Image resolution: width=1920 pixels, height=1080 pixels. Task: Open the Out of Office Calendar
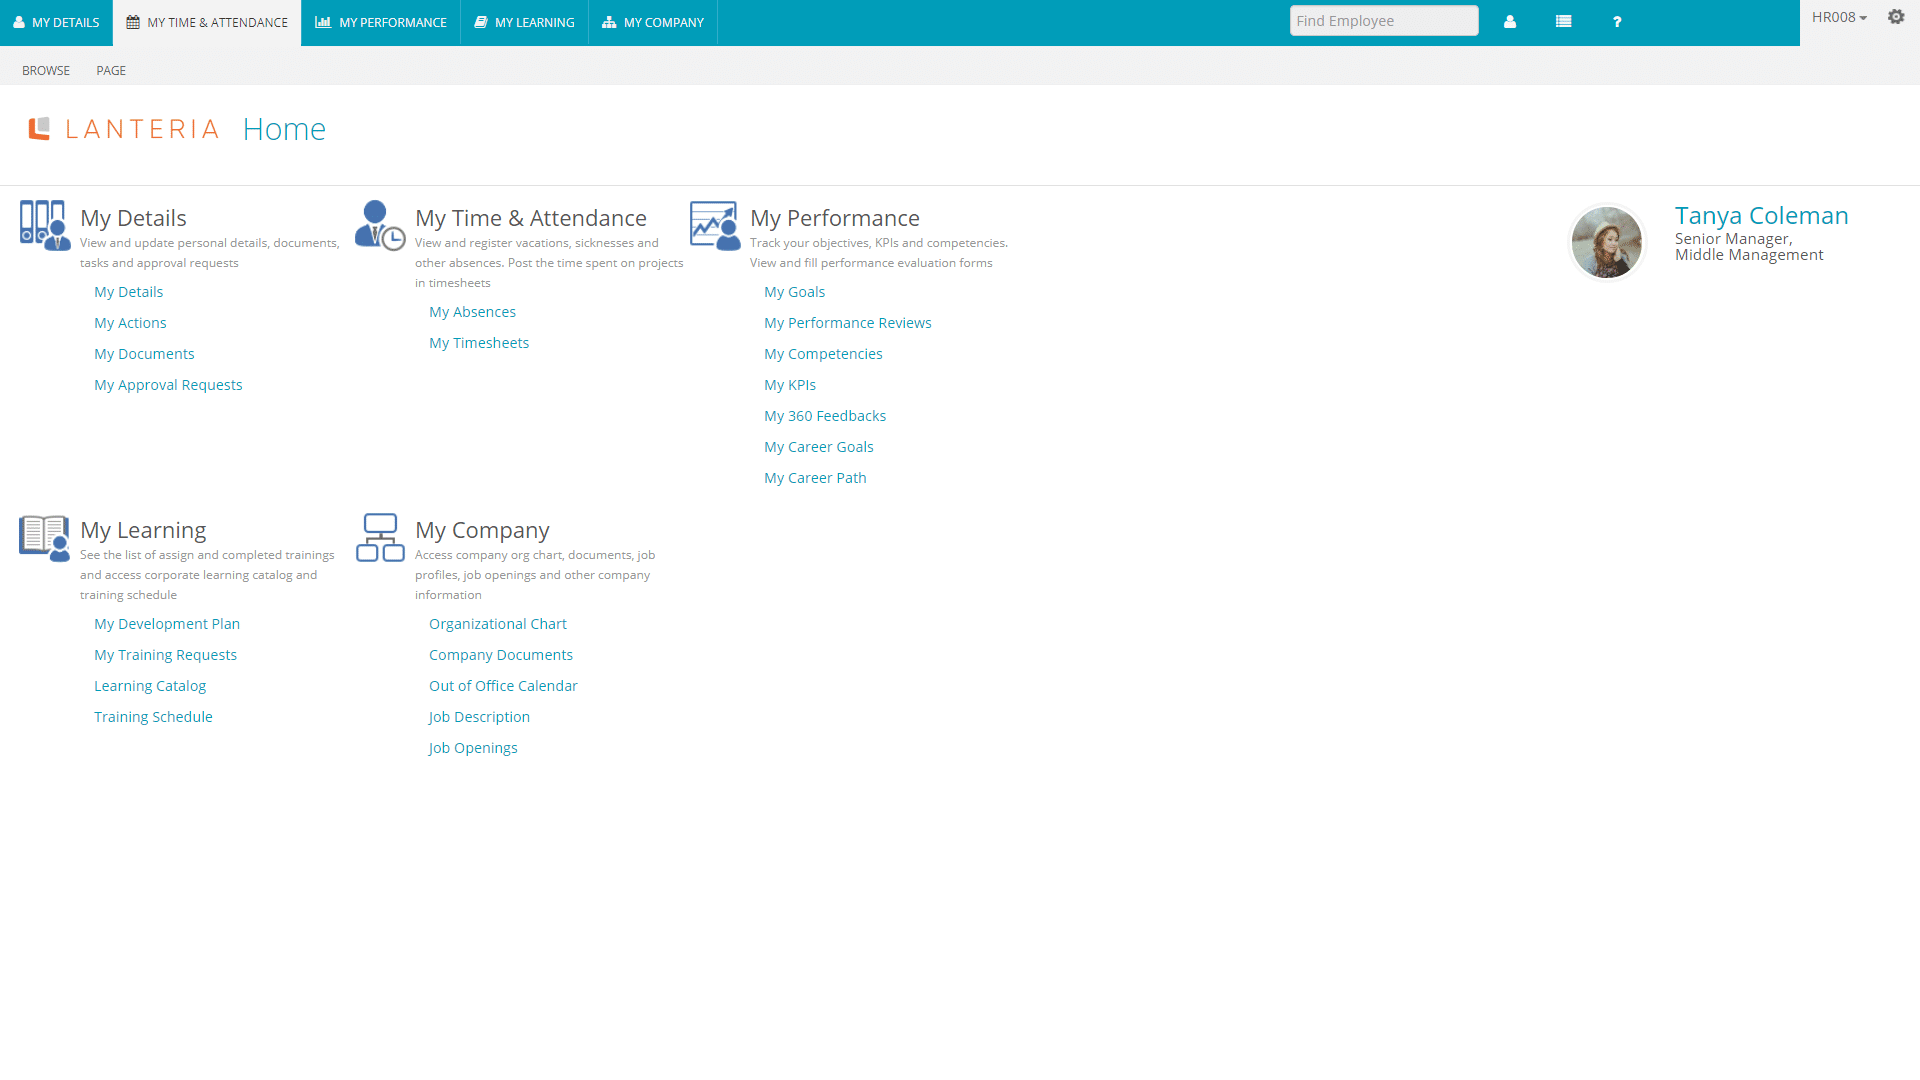pyautogui.click(x=503, y=686)
